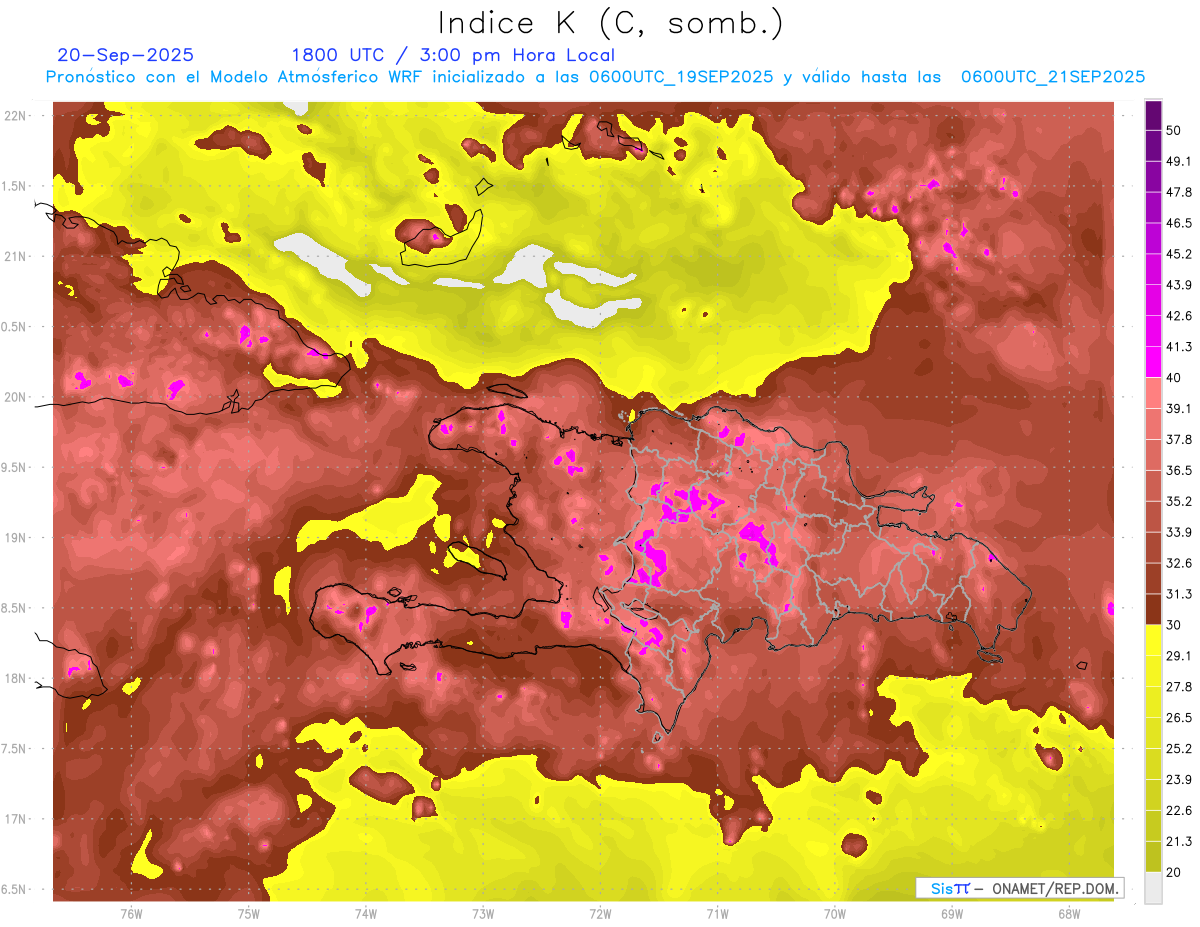Click the "1800 UTC / 3:00 pm Hora Local" text
The height and width of the screenshot is (927, 1200).
coord(453,55)
